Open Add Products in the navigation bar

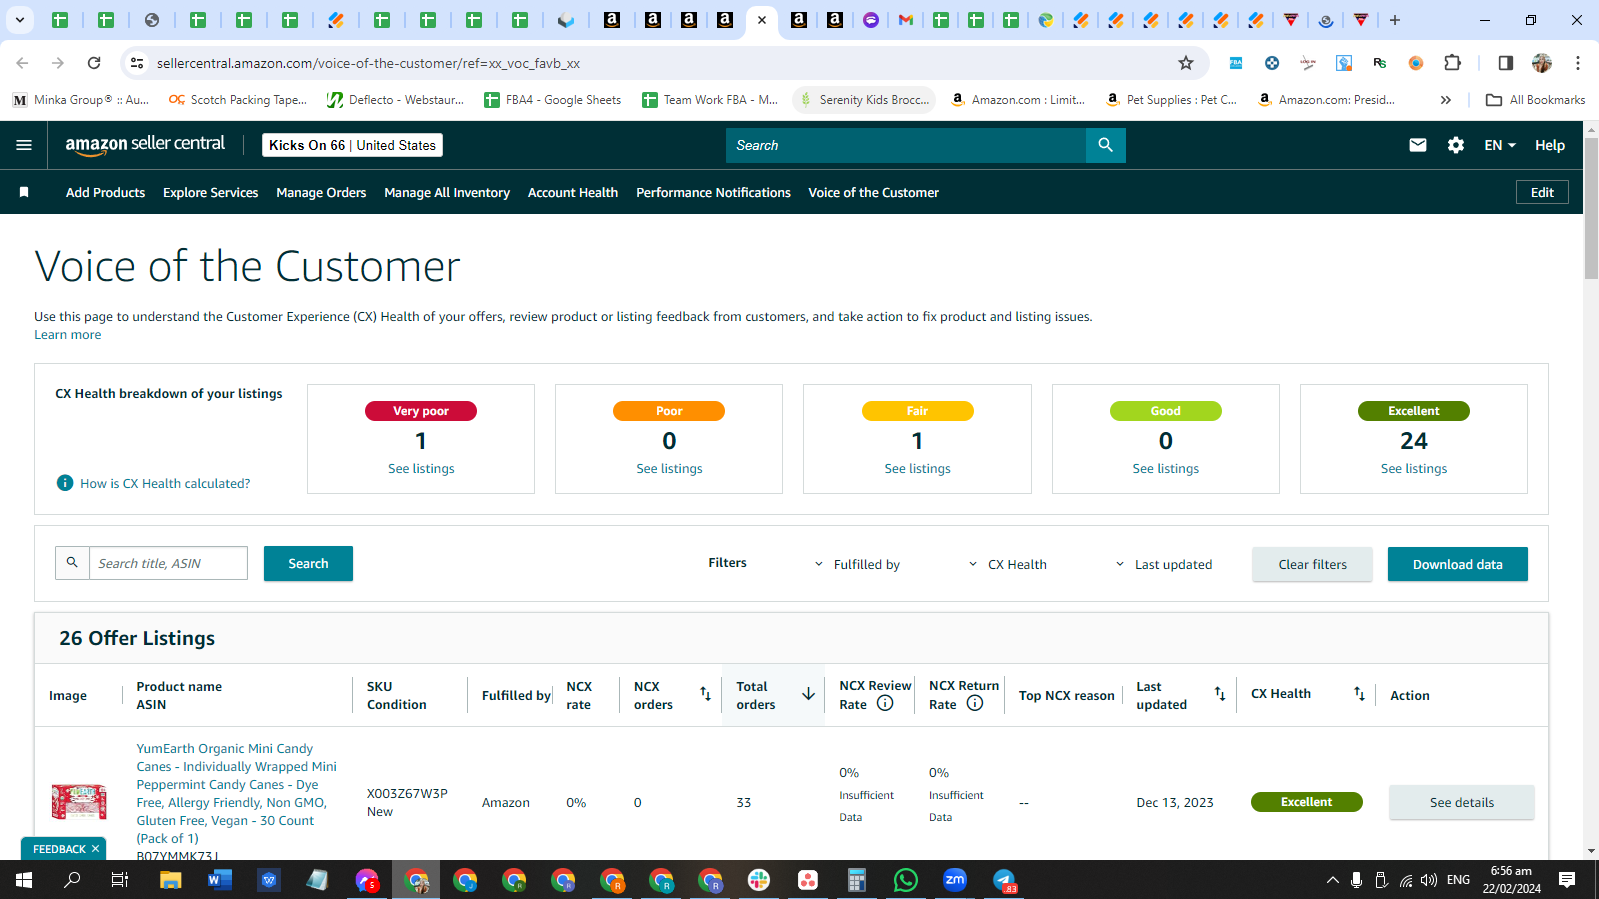105,192
